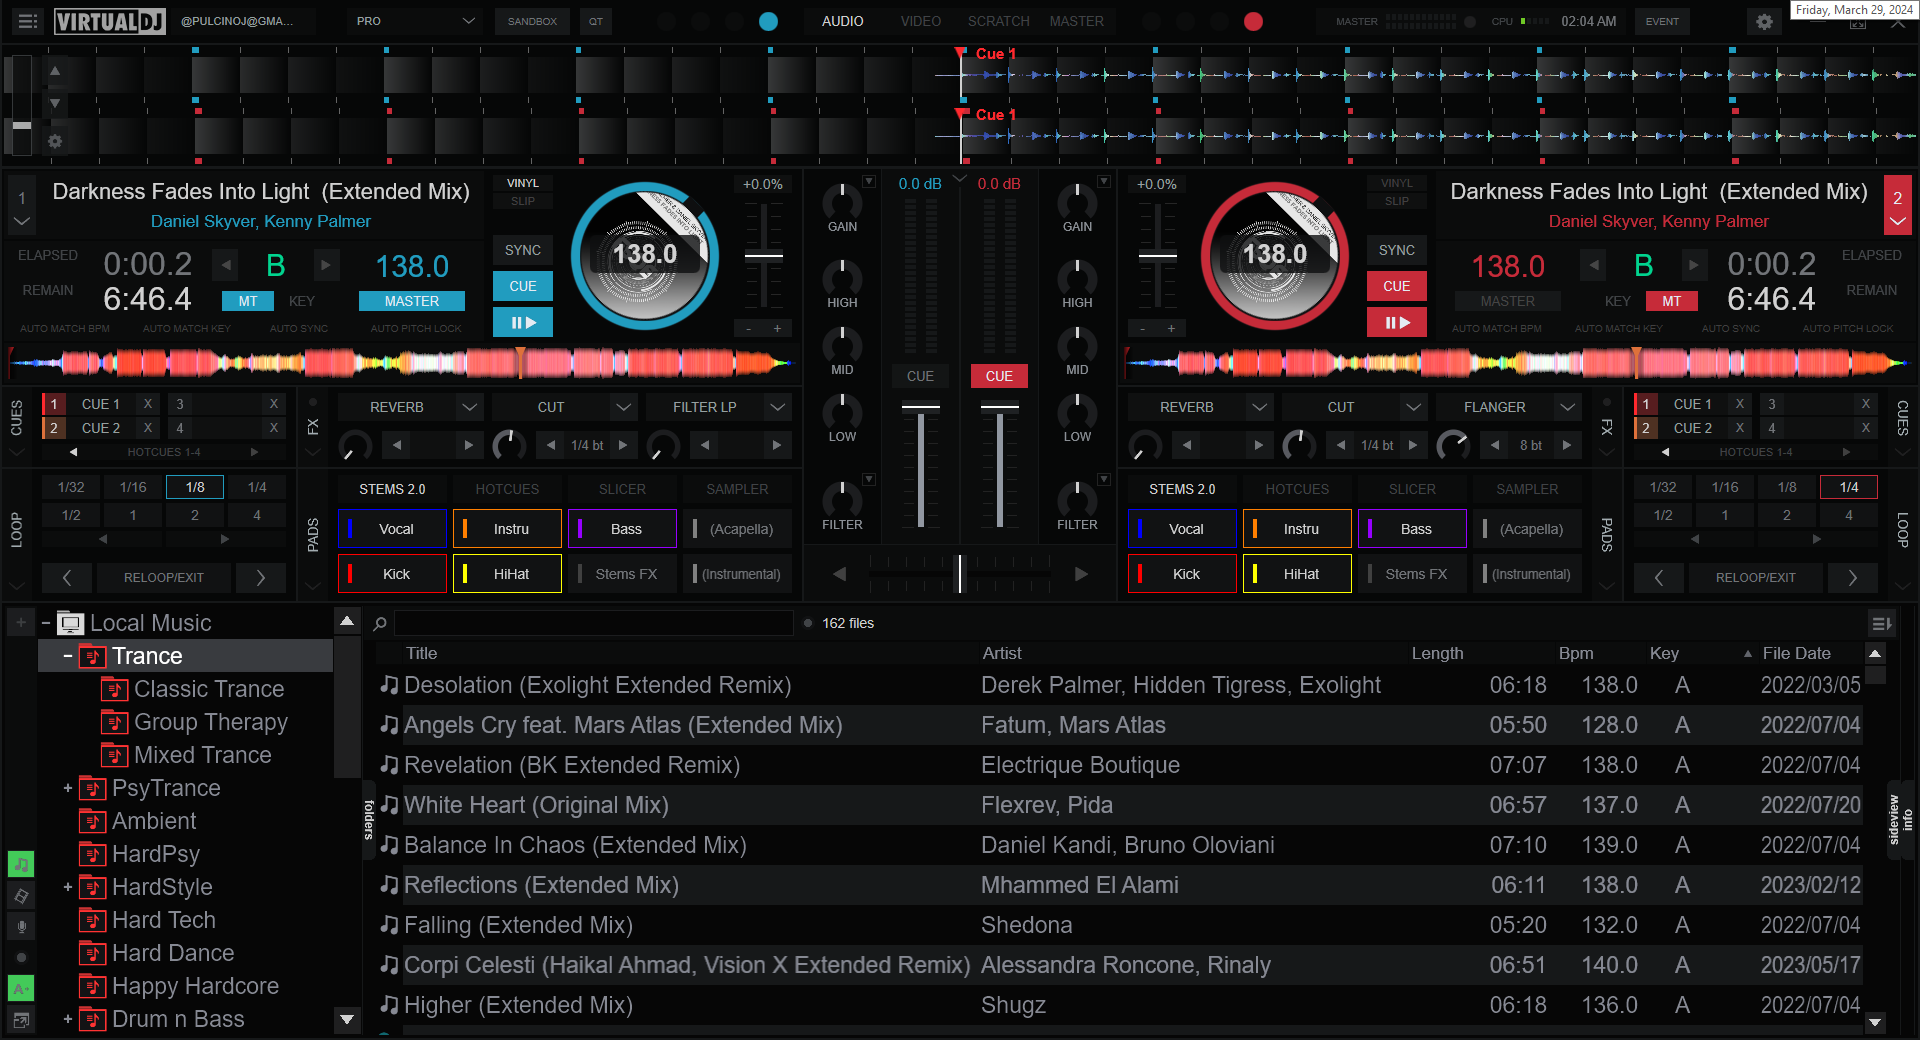
Task: Click the Local Music computer icon
Action: 71,623
